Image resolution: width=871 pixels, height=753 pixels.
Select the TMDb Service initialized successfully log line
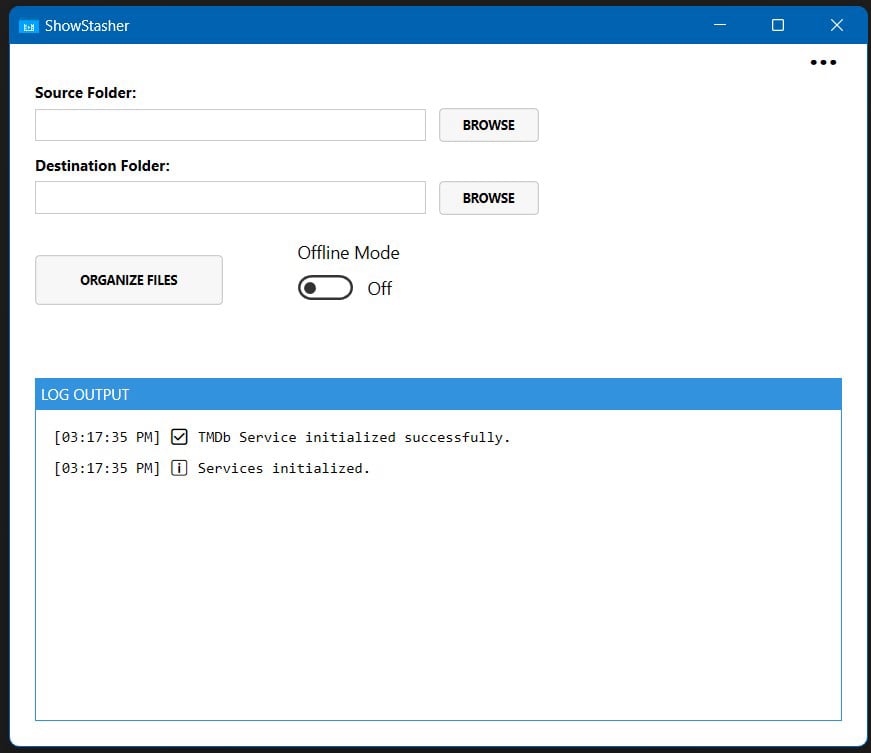(x=353, y=437)
